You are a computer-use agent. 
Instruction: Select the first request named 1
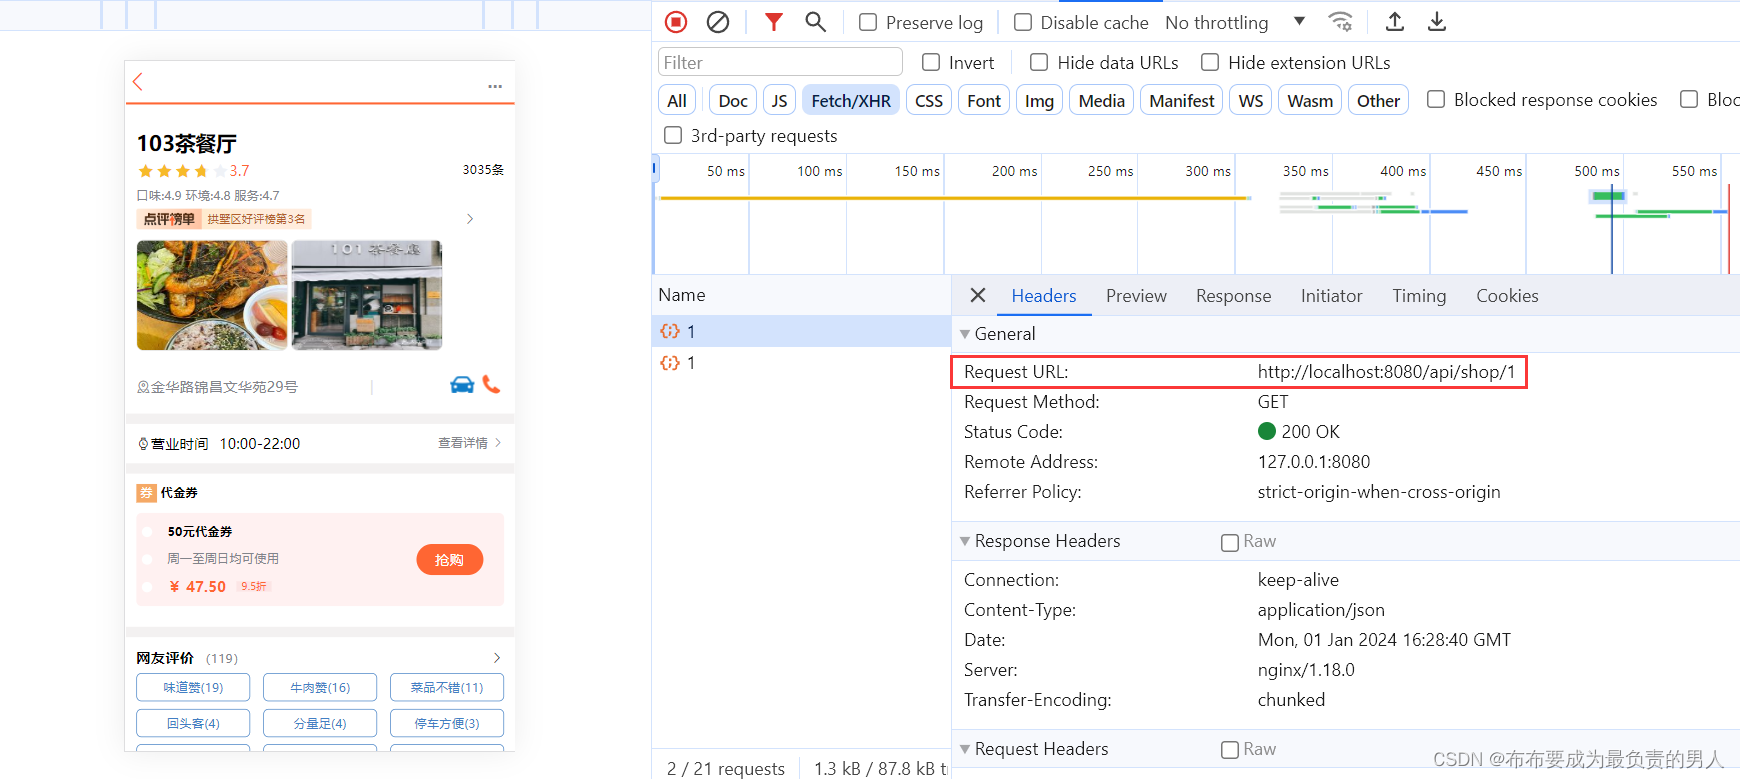pos(801,331)
